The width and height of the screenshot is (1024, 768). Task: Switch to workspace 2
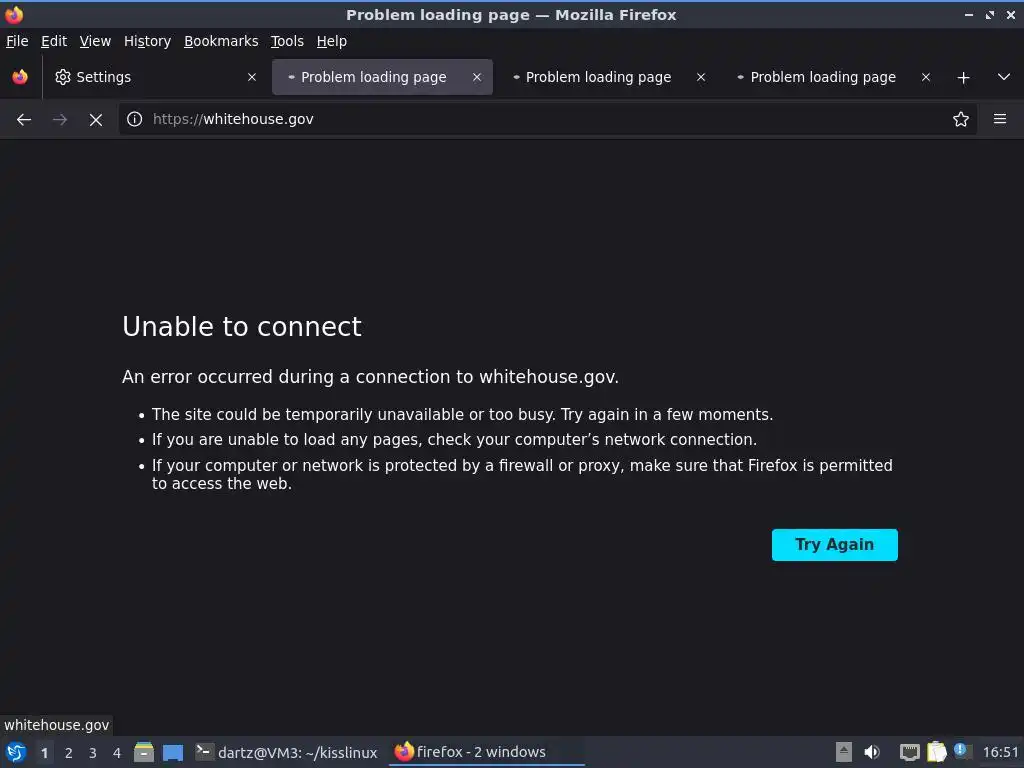tap(69, 753)
